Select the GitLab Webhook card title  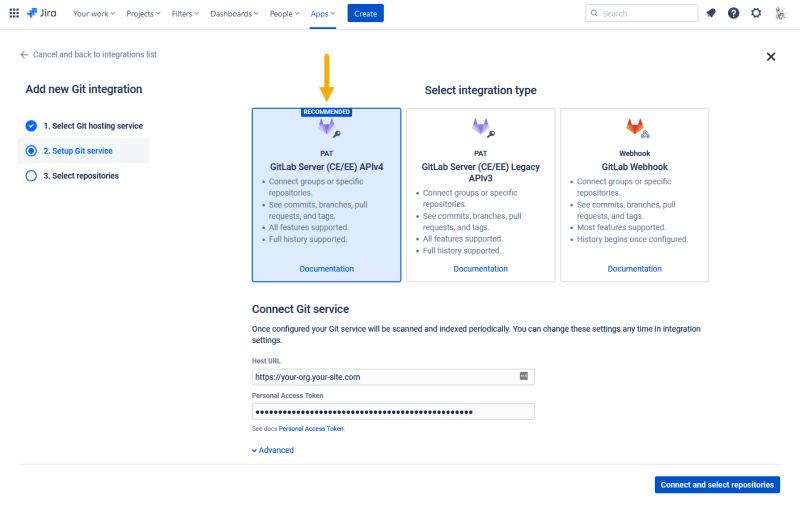click(635, 167)
